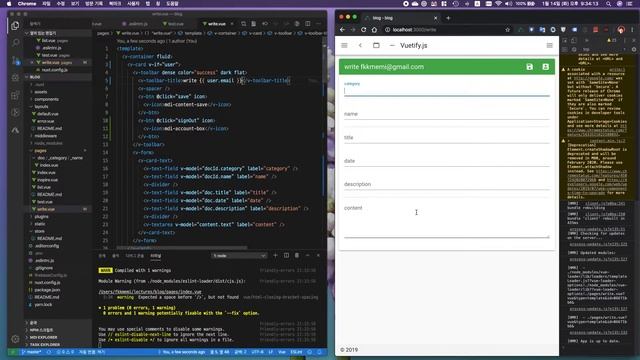
Task: Select terminal from the node dropdown
Action: (239, 256)
